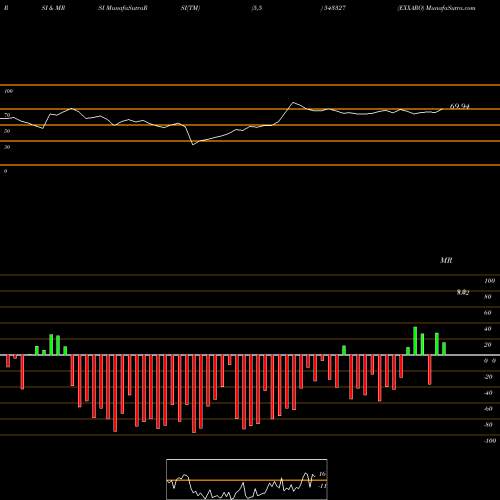
Task: Click the RSI axis label 30
Action: coord(7,147)
